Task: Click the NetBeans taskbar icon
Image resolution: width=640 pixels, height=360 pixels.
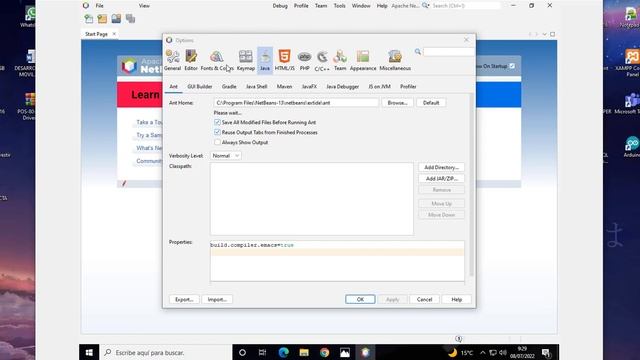Action: click(365, 352)
